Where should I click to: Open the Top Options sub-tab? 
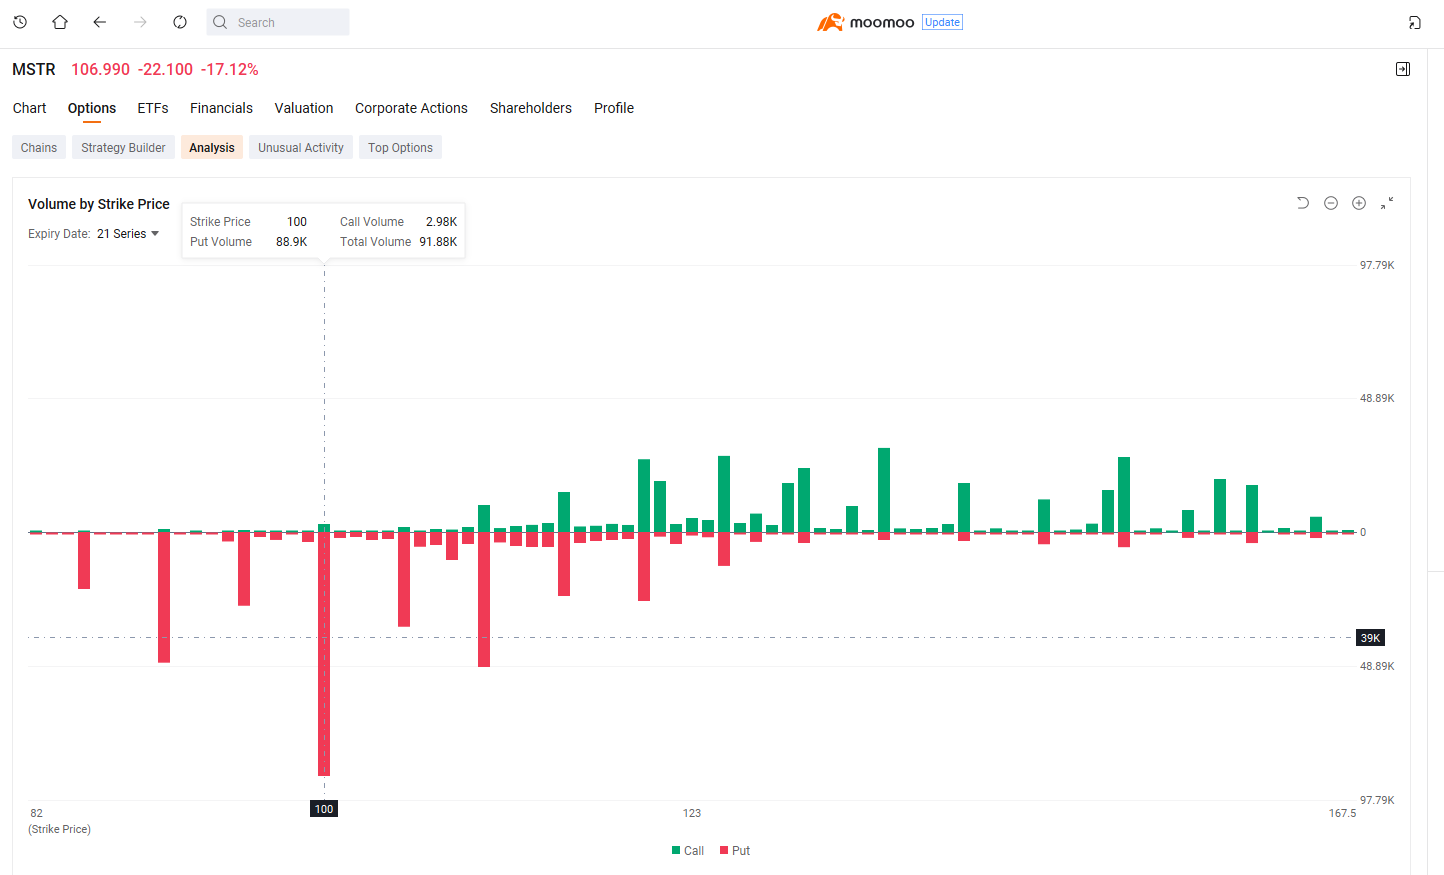[400, 147]
